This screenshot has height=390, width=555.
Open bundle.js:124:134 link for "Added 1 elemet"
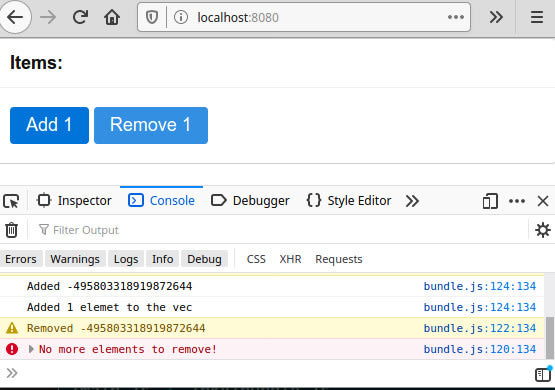(480, 307)
